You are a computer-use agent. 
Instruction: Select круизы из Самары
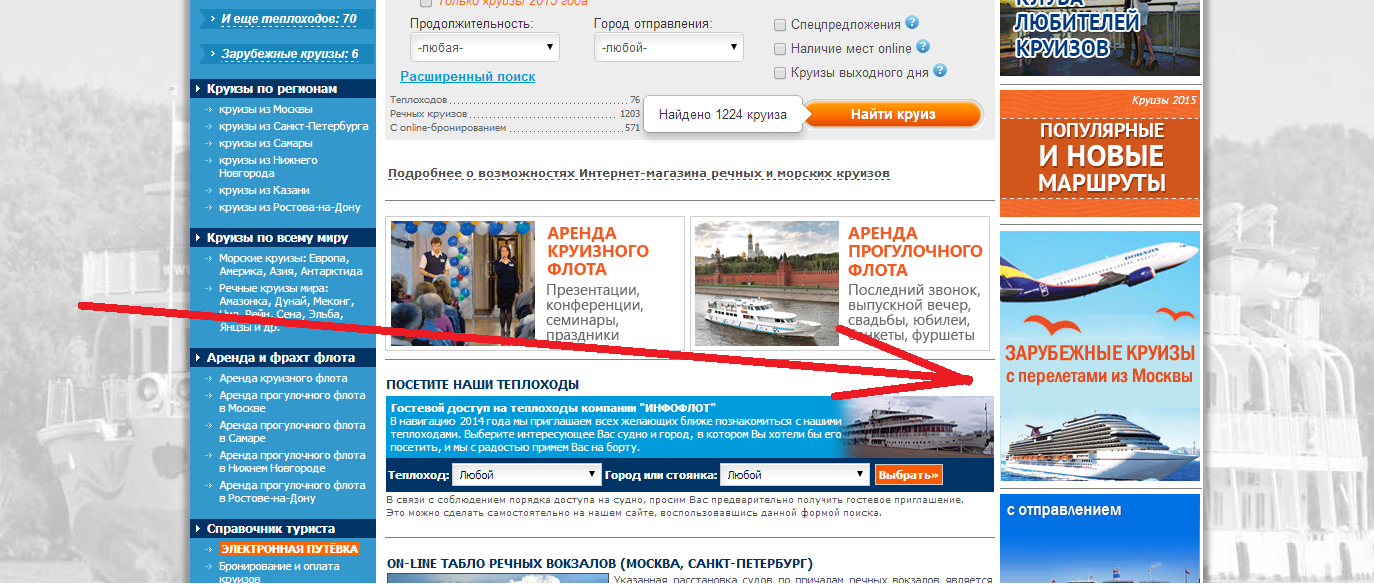pyautogui.click(x=265, y=143)
